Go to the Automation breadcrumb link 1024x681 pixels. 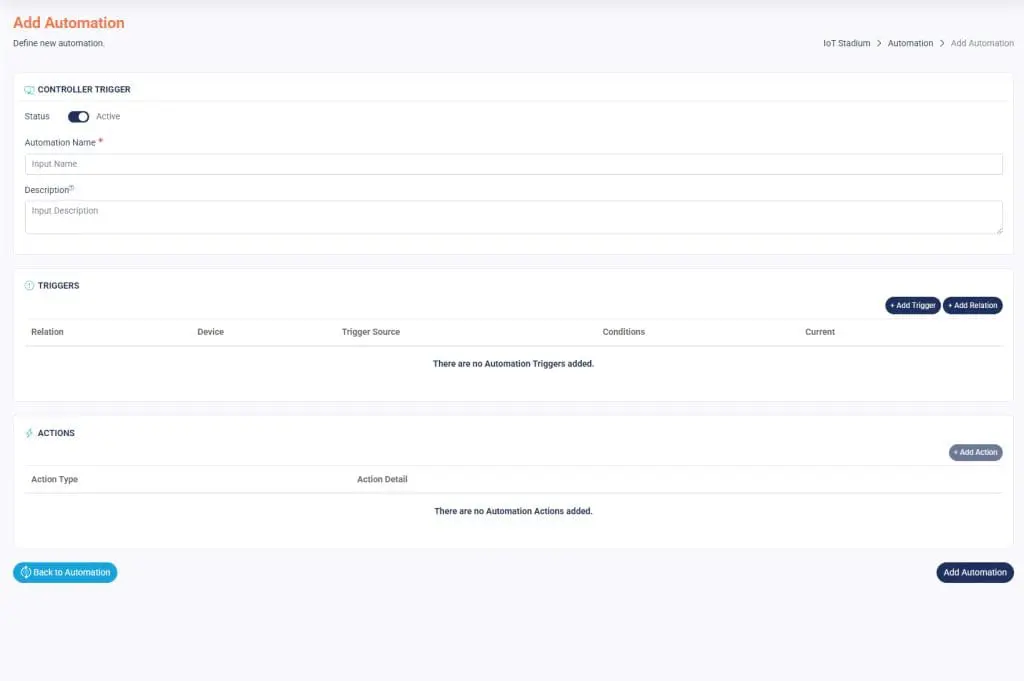(x=910, y=44)
